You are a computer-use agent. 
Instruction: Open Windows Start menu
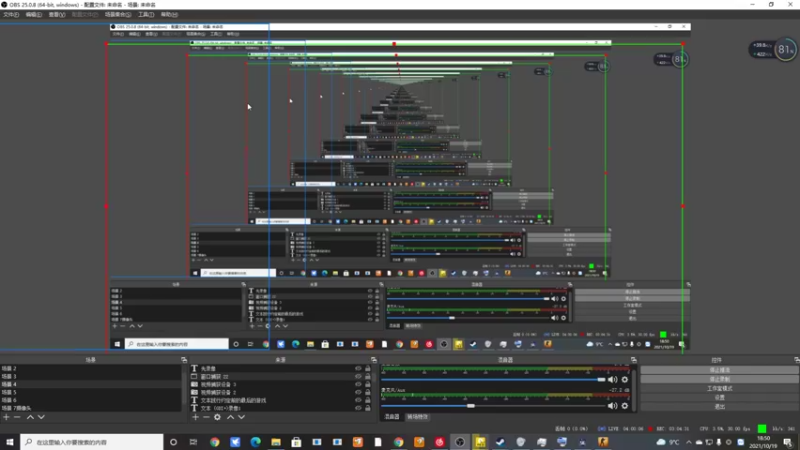pos(10,442)
